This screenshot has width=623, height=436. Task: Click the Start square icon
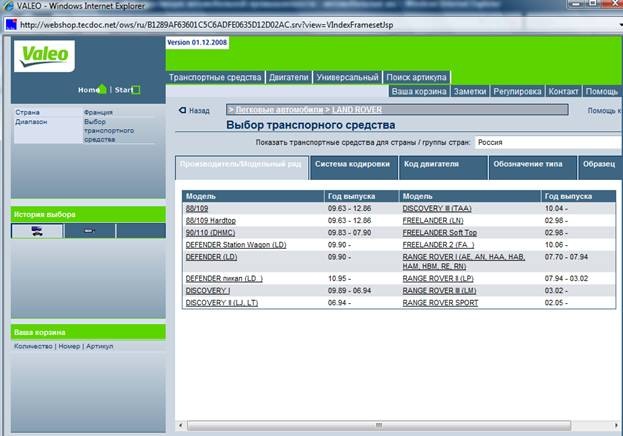[x=136, y=90]
